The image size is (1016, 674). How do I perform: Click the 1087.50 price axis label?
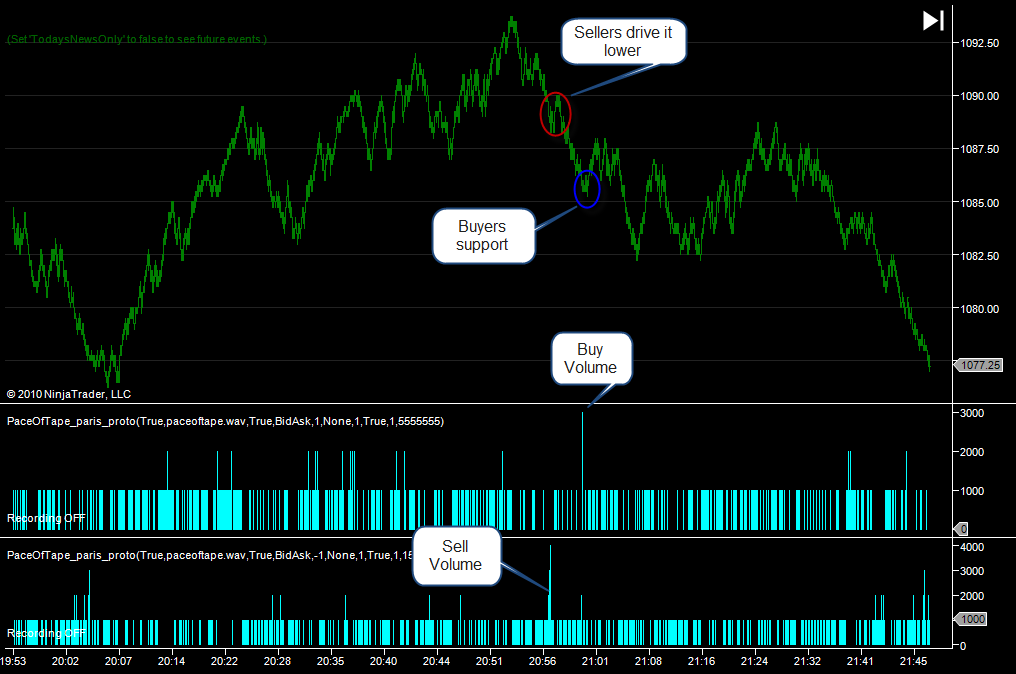tap(979, 149)
